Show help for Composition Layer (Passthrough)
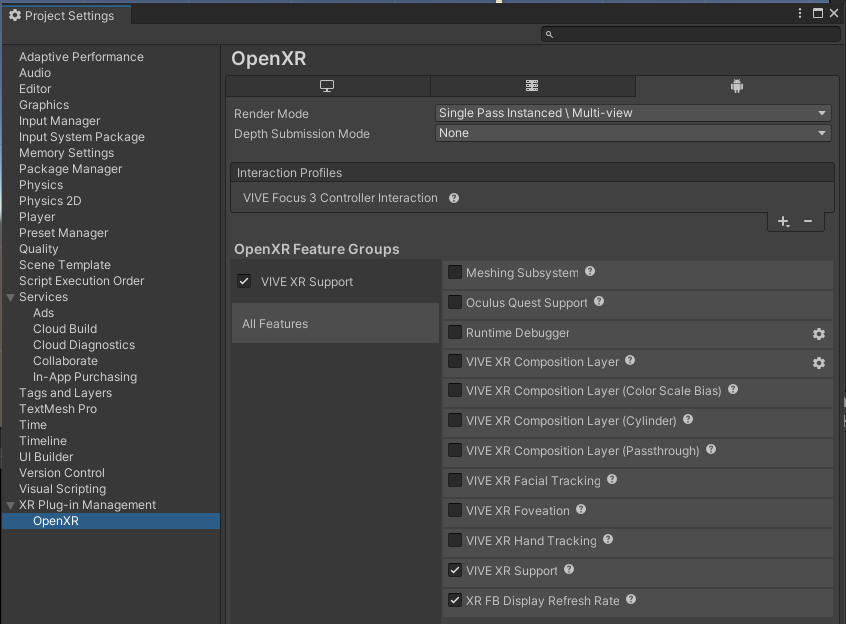Image resolution: width=846 pixels, height=624 pixels. tap(711, 449)
